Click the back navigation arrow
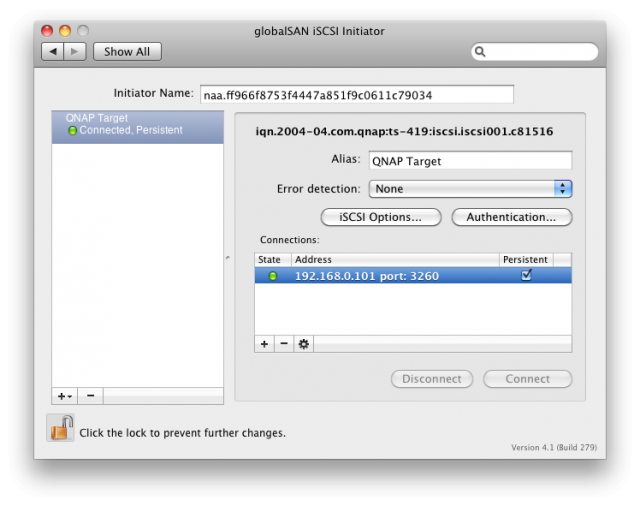Viewport: 640px width, 506px height. coord(53,52)
